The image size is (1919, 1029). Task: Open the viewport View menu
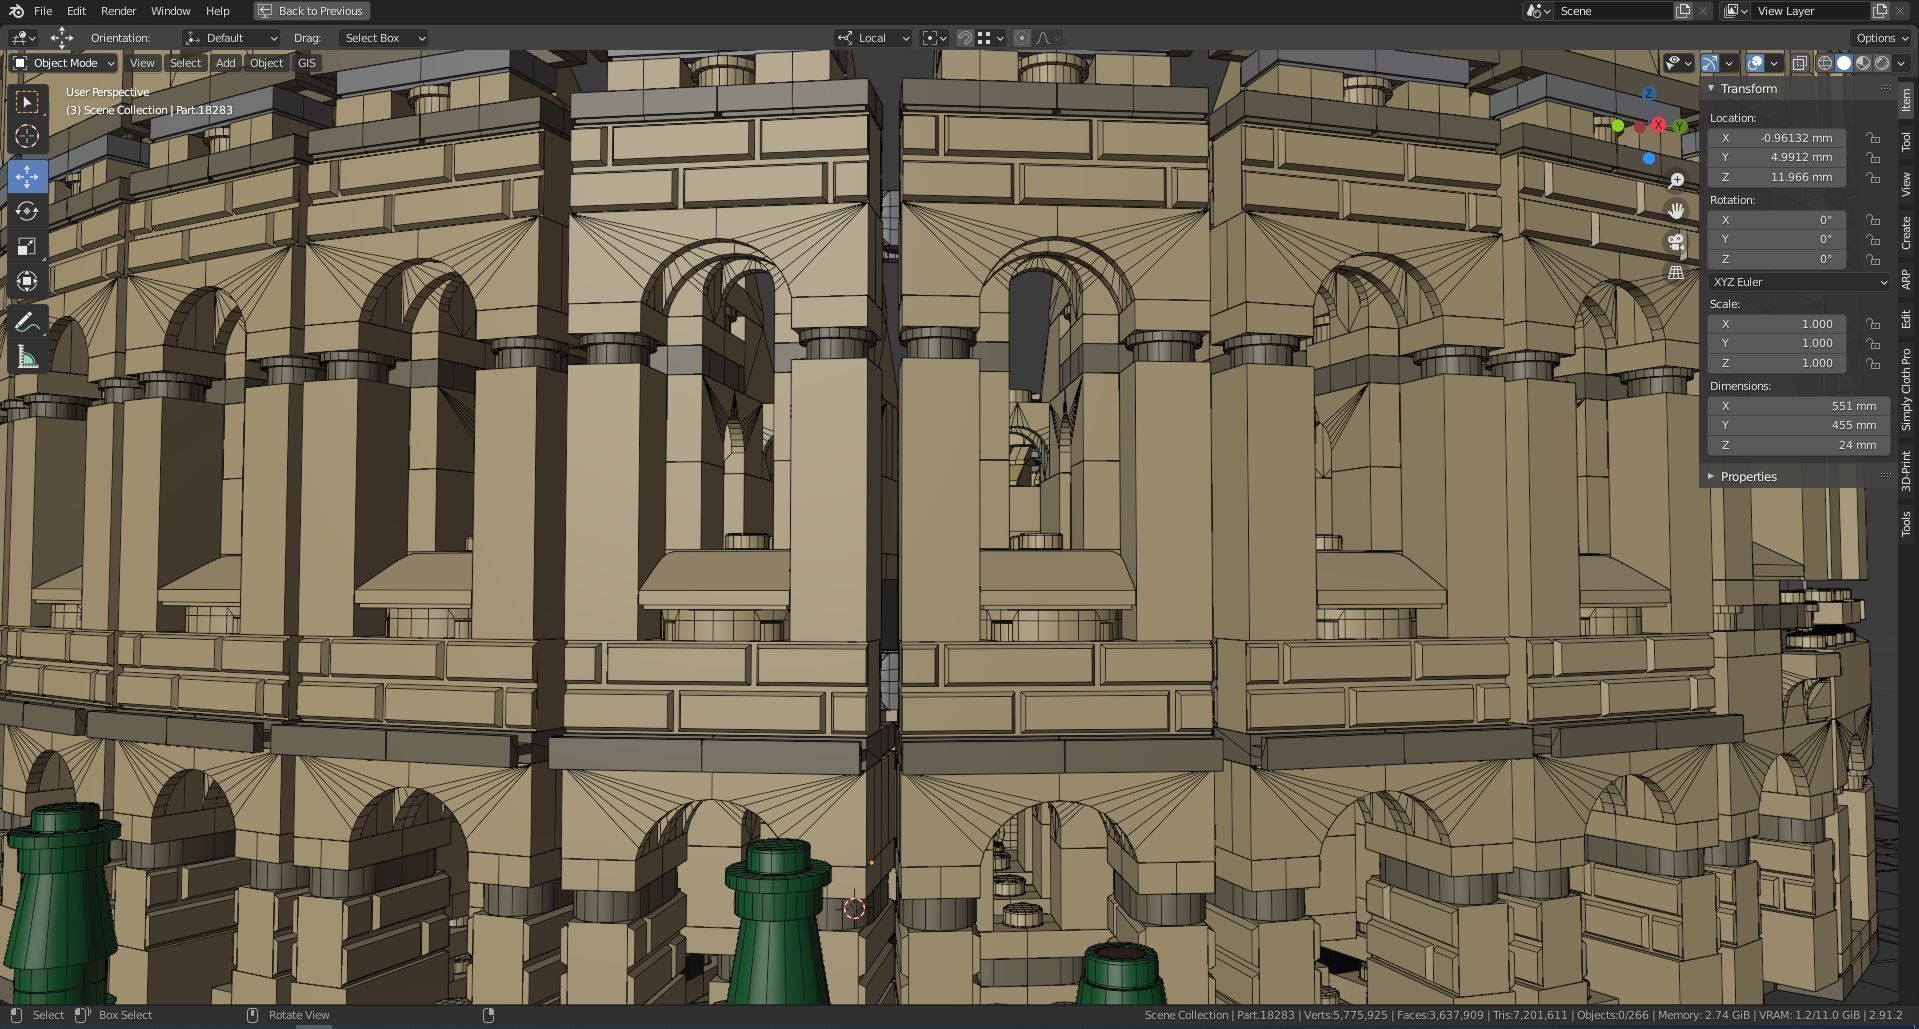click(142, 63)
